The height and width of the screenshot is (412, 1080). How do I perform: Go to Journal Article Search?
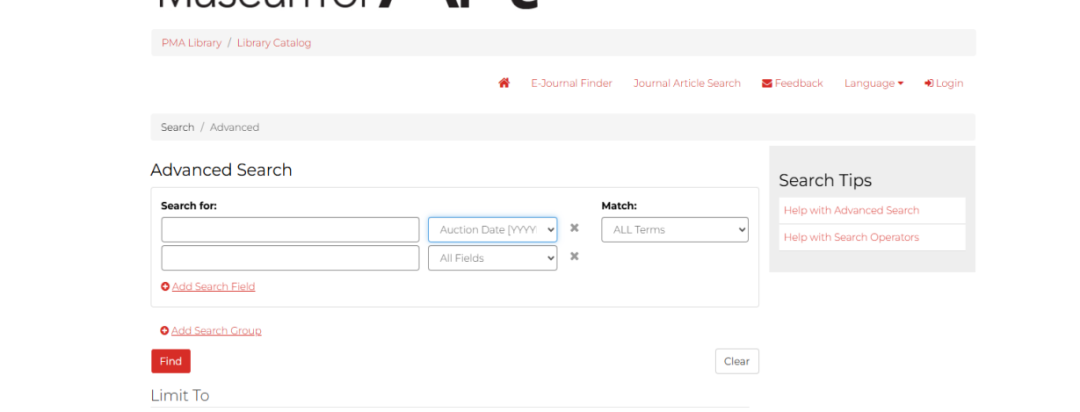coord(686,83)
